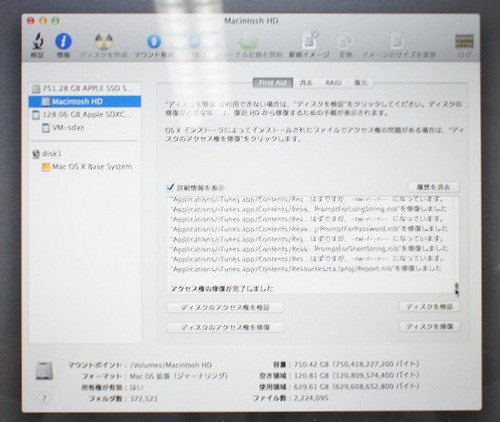Screen dimensions: 500x422
Task: Click Verify Disk Permissions (ディスクのアクセス権を検証) button
Action: click(x=225, y=307)
